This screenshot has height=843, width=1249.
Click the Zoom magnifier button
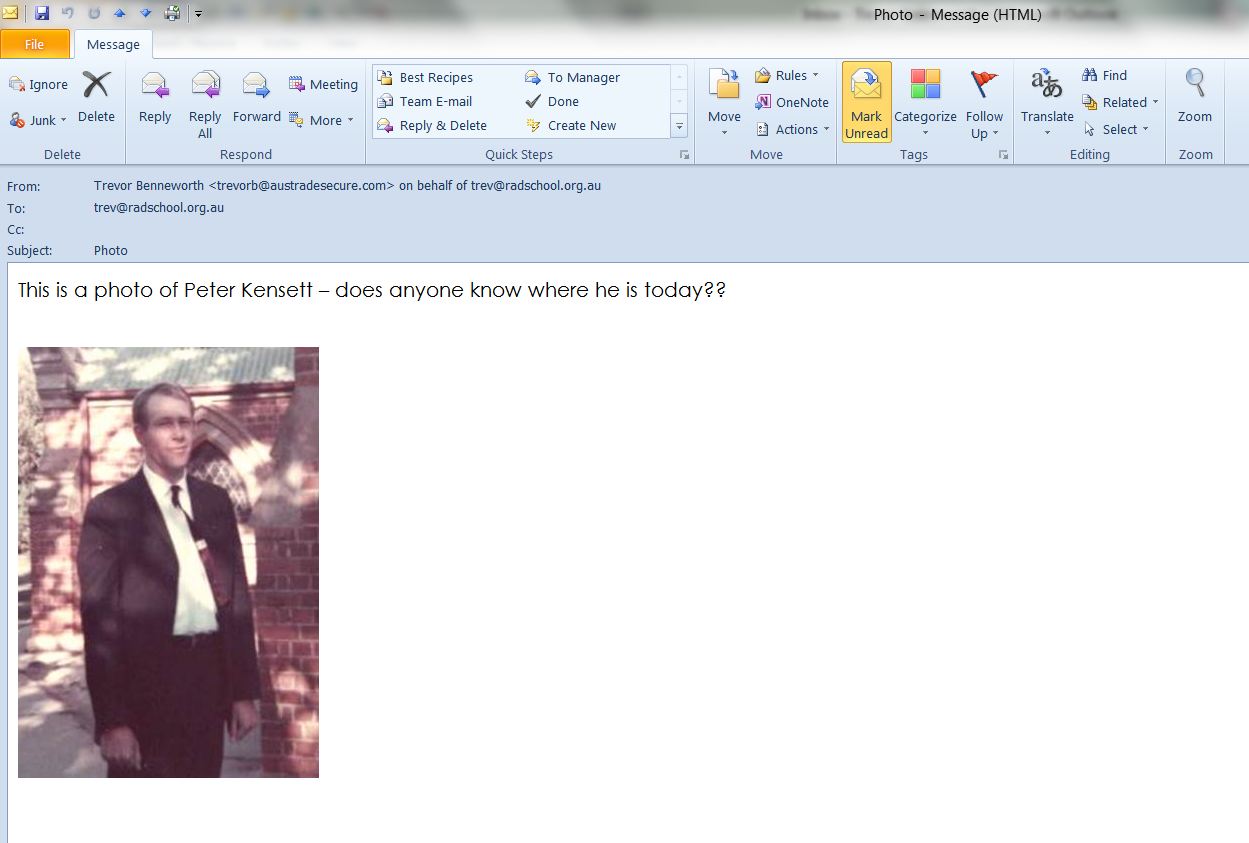1194,97
